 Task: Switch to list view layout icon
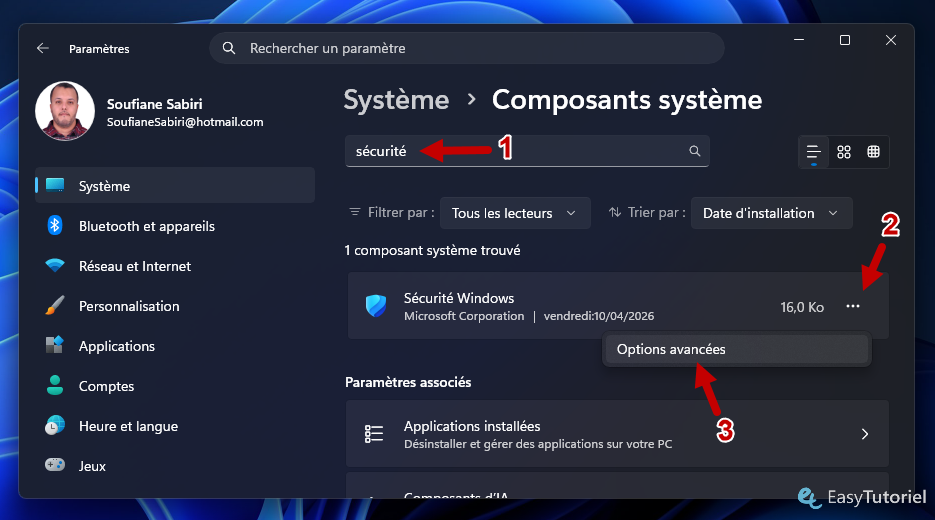(x=813, y=152)
